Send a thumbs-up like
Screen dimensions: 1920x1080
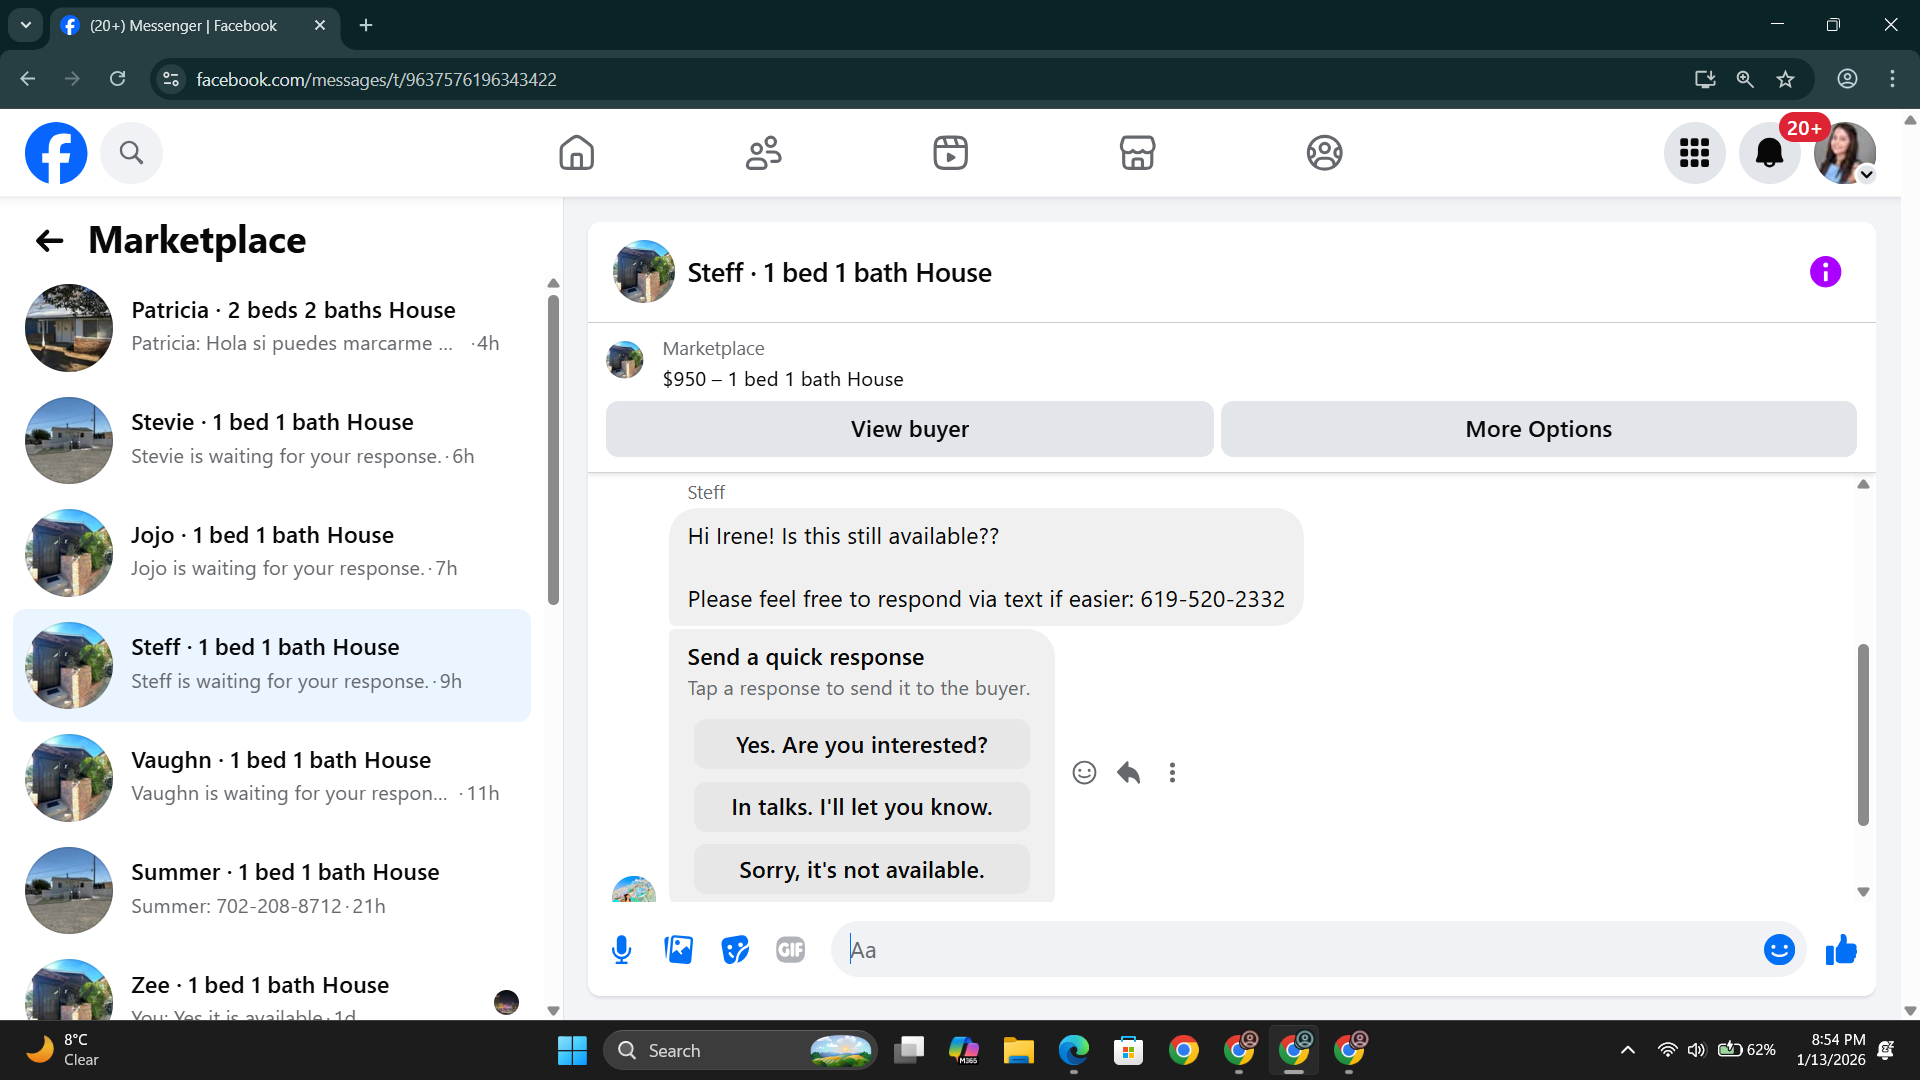pyautogui.click(x=1840, y=950)
